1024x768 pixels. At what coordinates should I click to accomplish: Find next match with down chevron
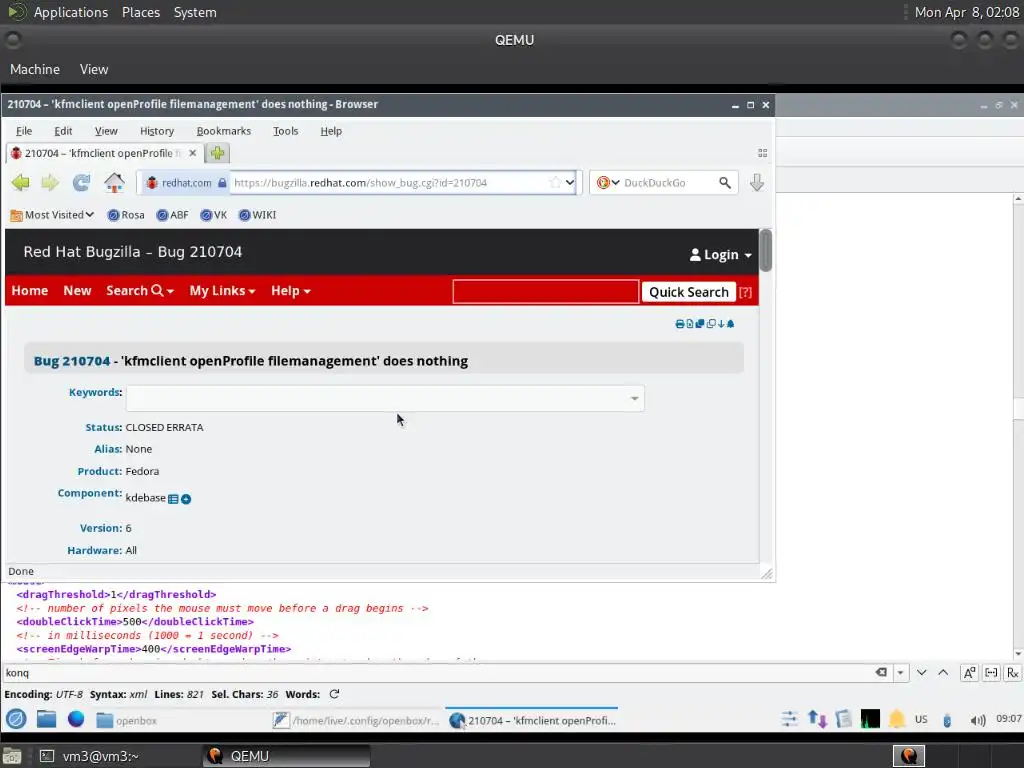[921, 673]
